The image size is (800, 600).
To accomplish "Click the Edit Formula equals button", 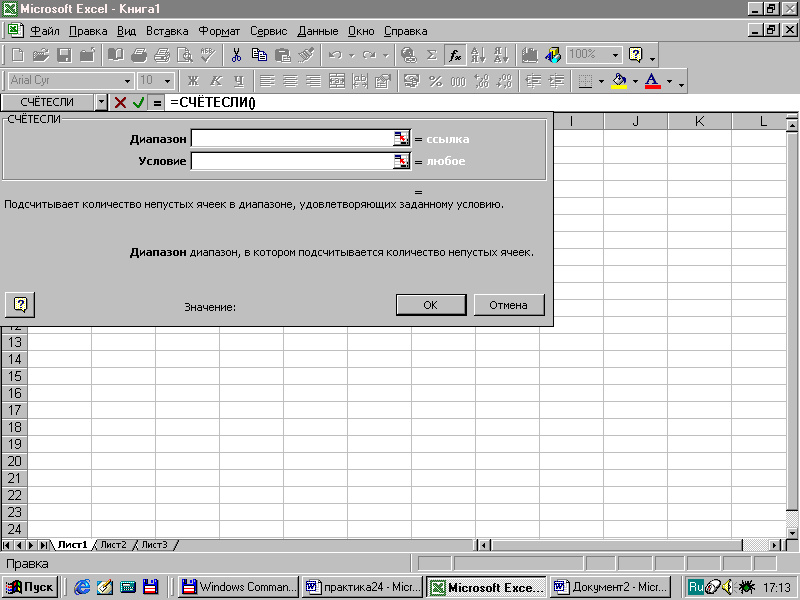I will point(157,103).
